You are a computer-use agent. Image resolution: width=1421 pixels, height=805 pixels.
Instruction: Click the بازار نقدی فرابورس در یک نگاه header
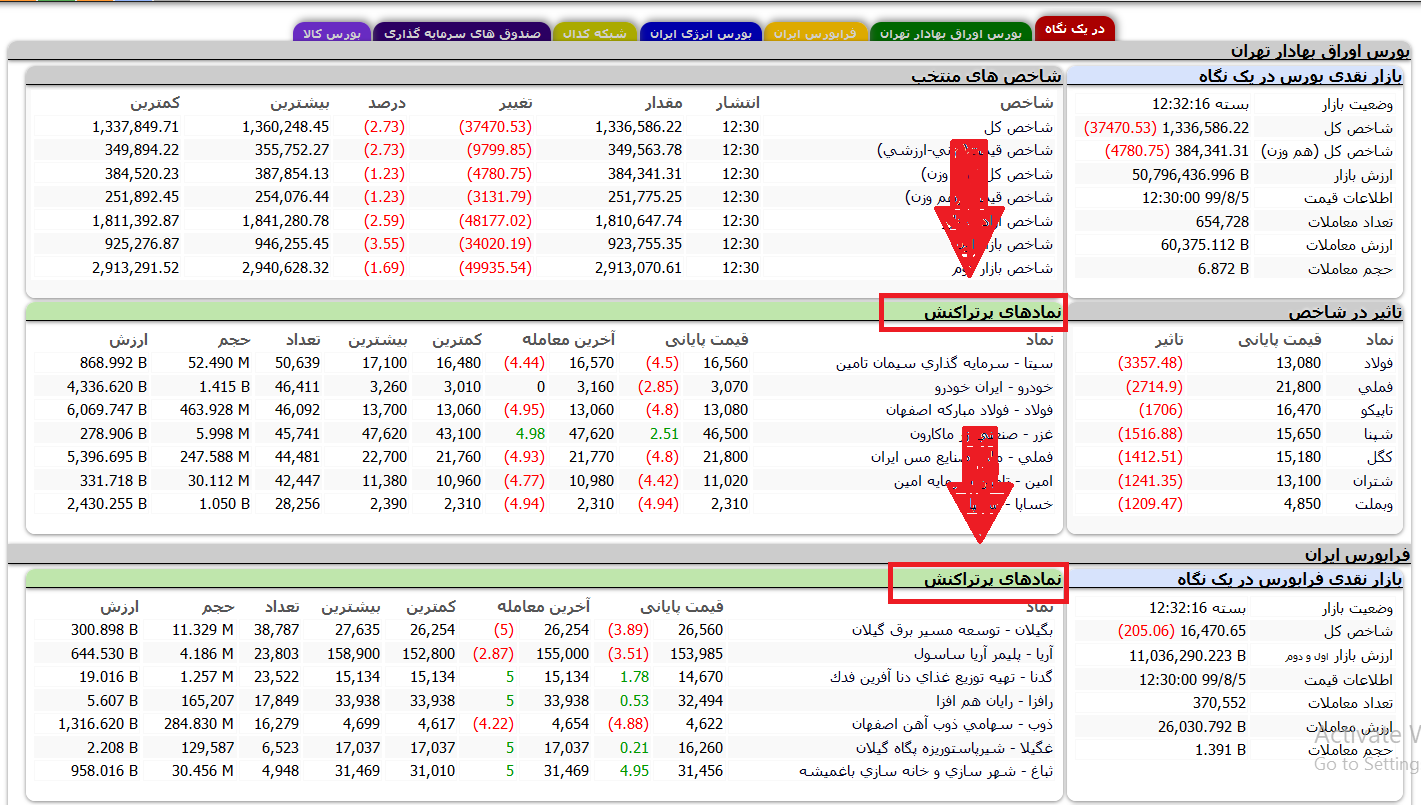[1289, 579]
